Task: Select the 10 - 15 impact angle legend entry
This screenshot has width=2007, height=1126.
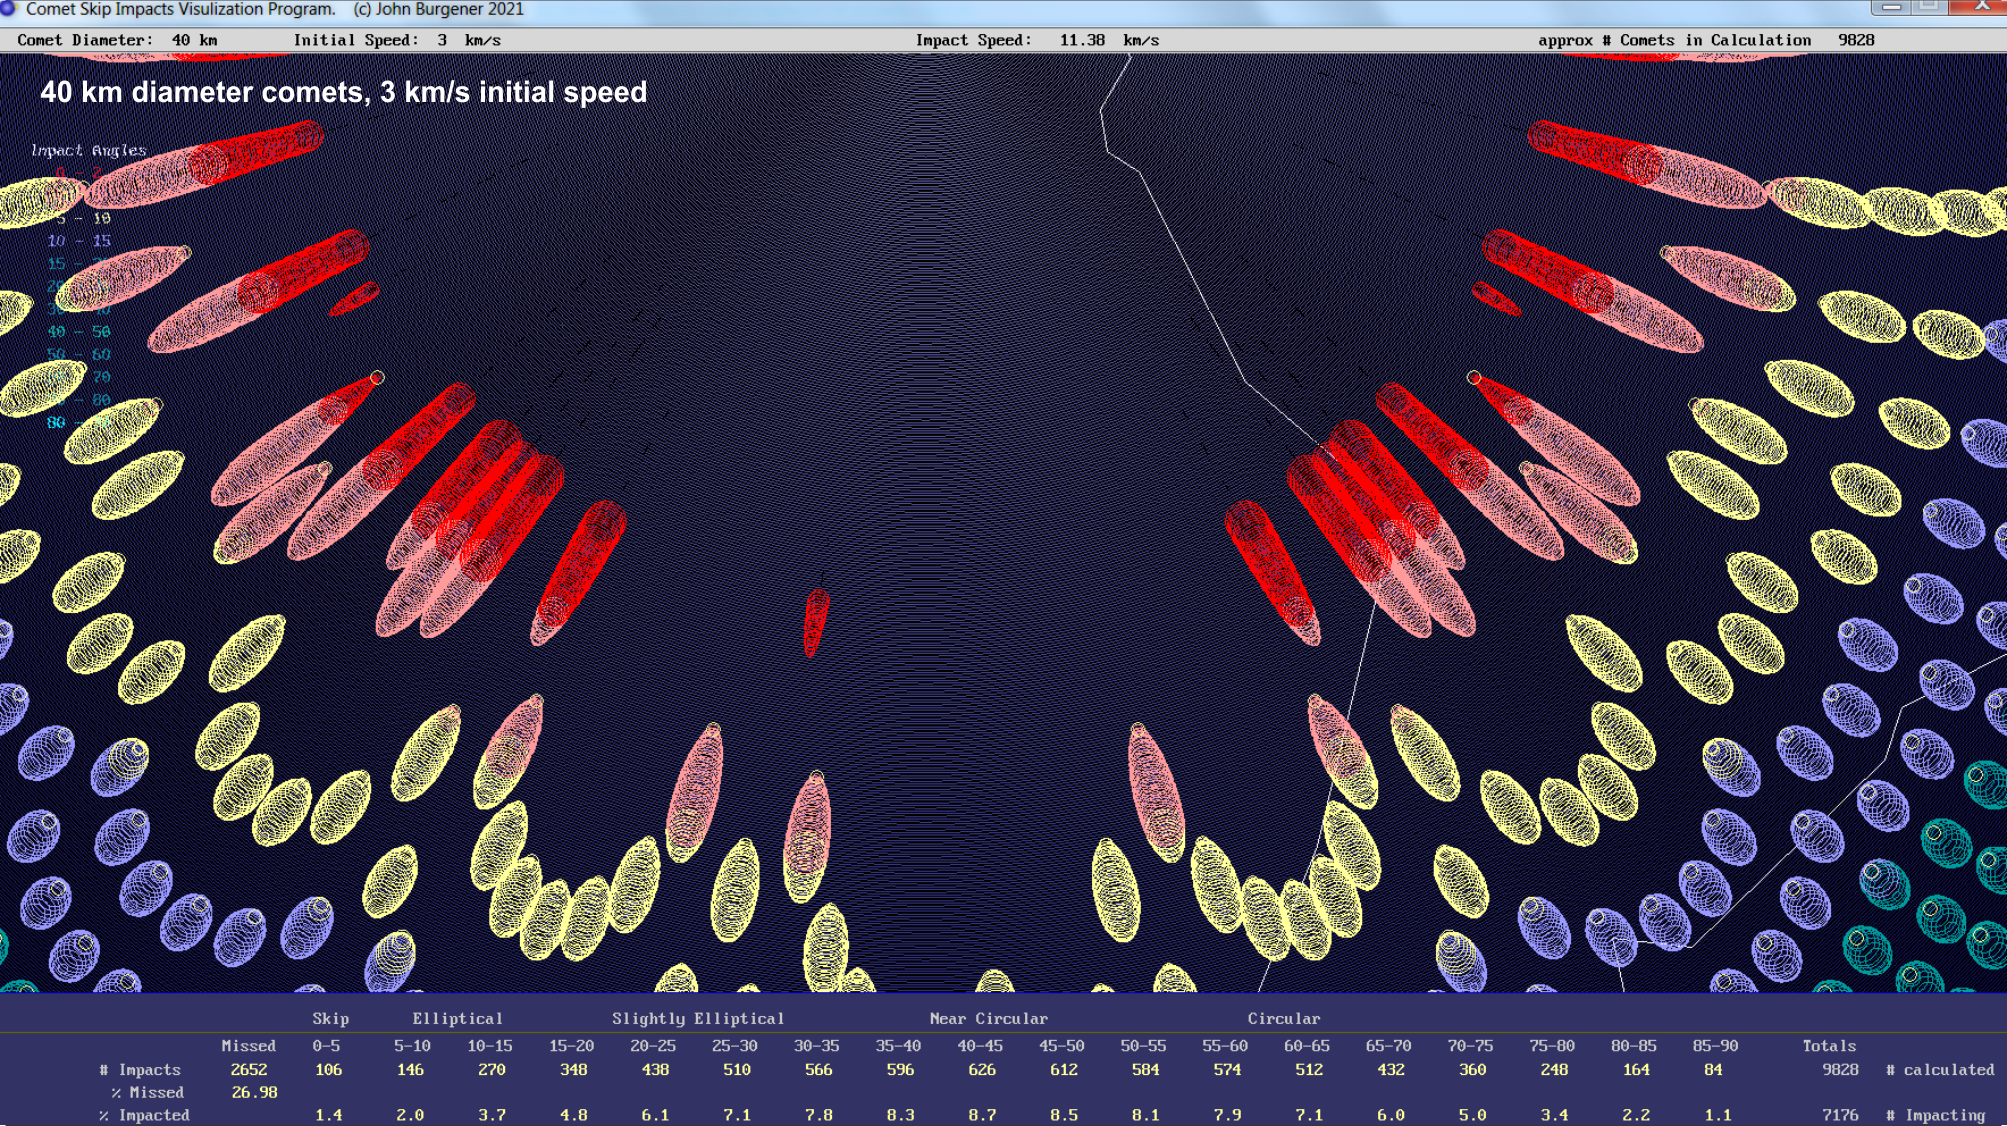Action: pyautogui.click(x=79, y=241)
